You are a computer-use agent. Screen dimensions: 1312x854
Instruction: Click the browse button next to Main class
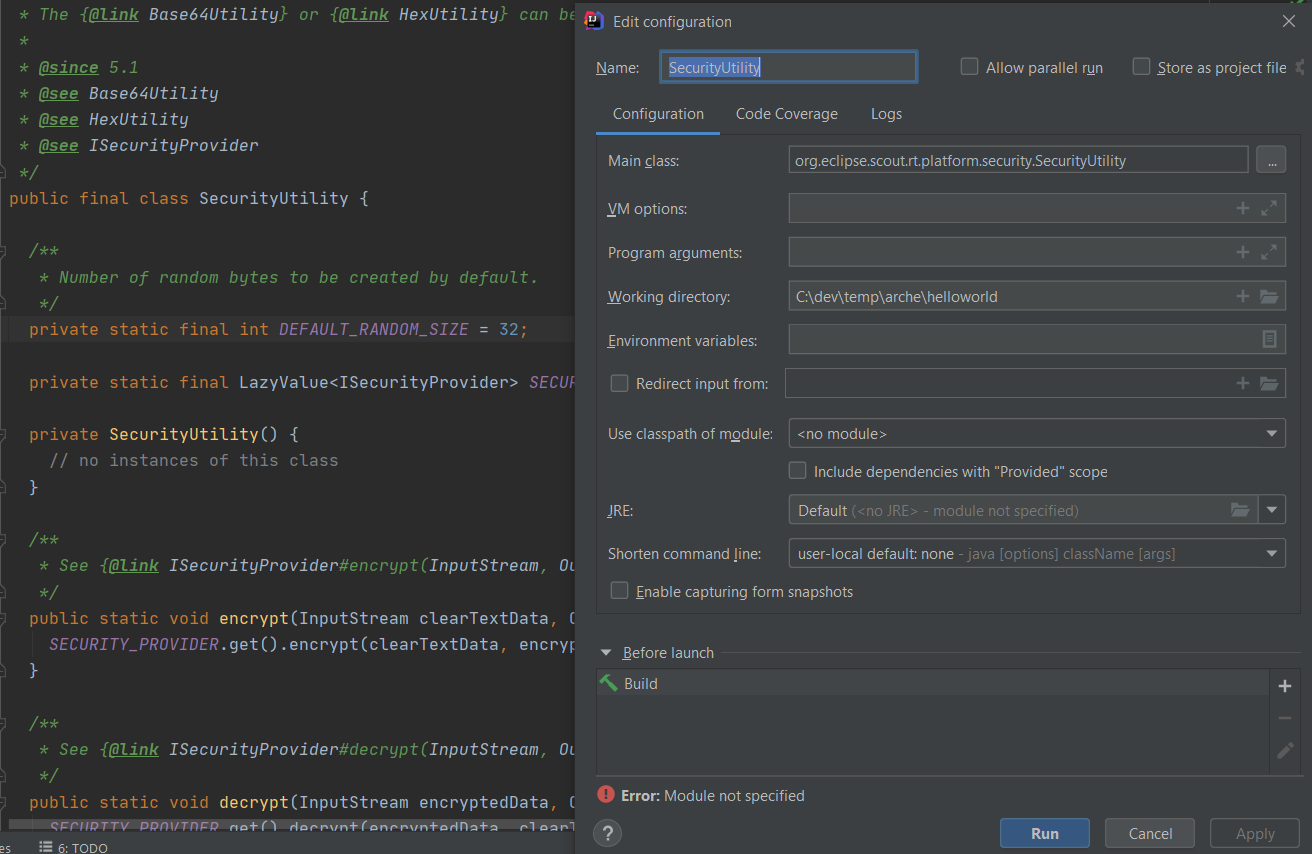coord(1270,160)
